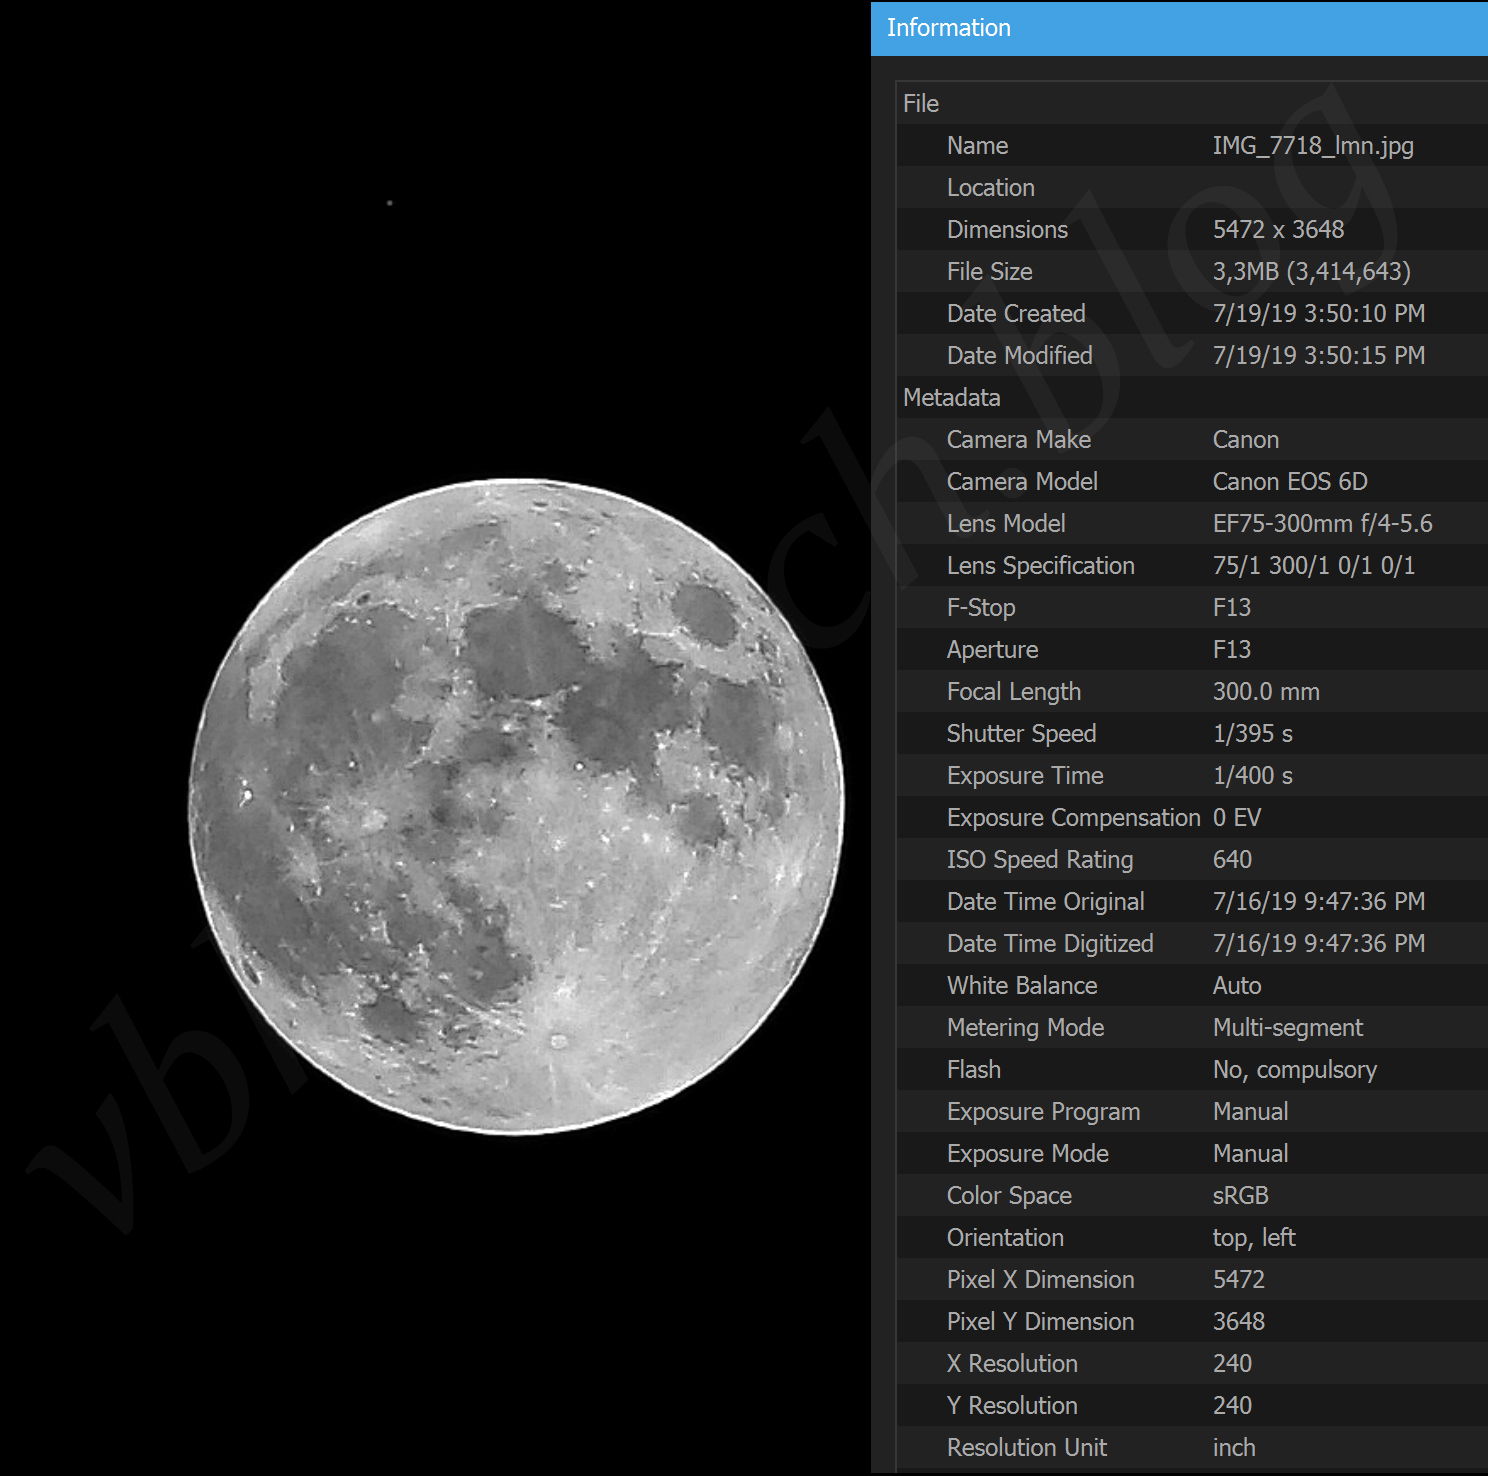Select the Date Created timestamp
1488x1476 pixels.
[x=1318, y=314]
